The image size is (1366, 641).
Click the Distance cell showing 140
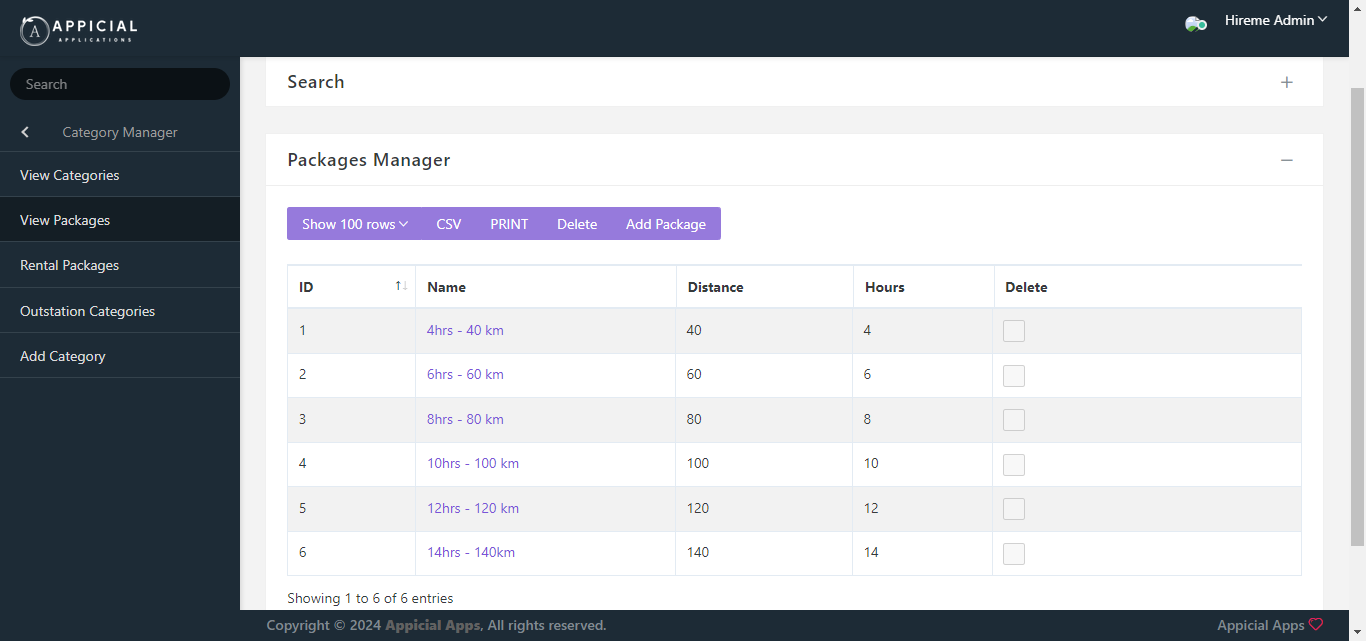click(x=764, y=553)
